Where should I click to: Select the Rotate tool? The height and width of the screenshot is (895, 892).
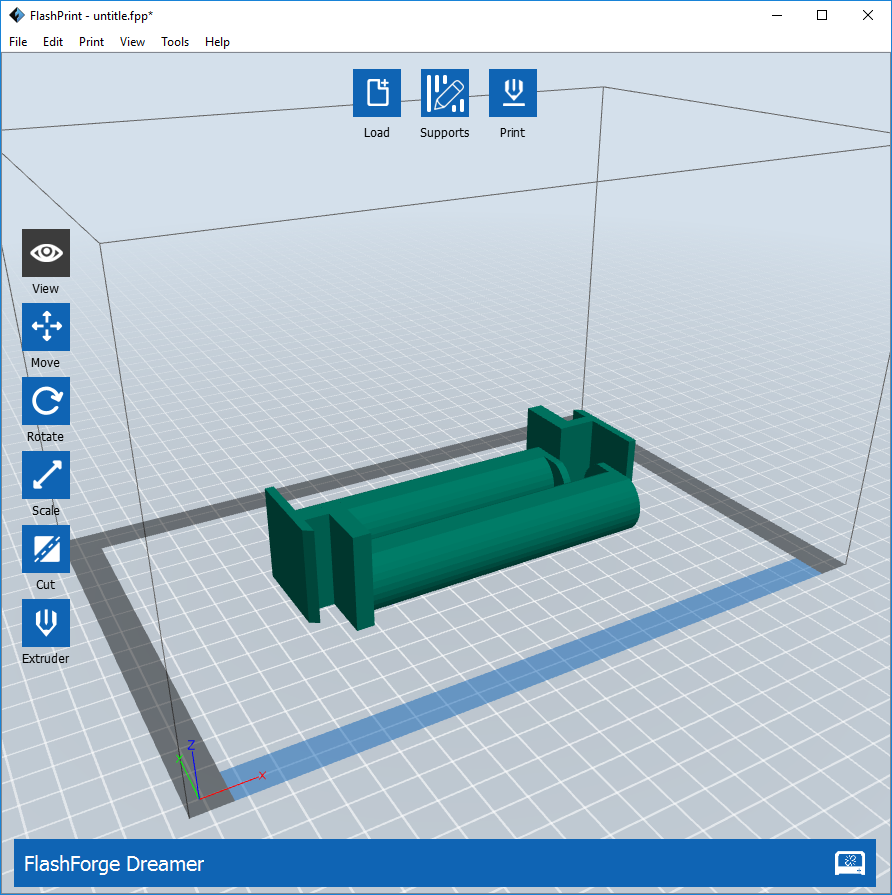pos(46,401)
